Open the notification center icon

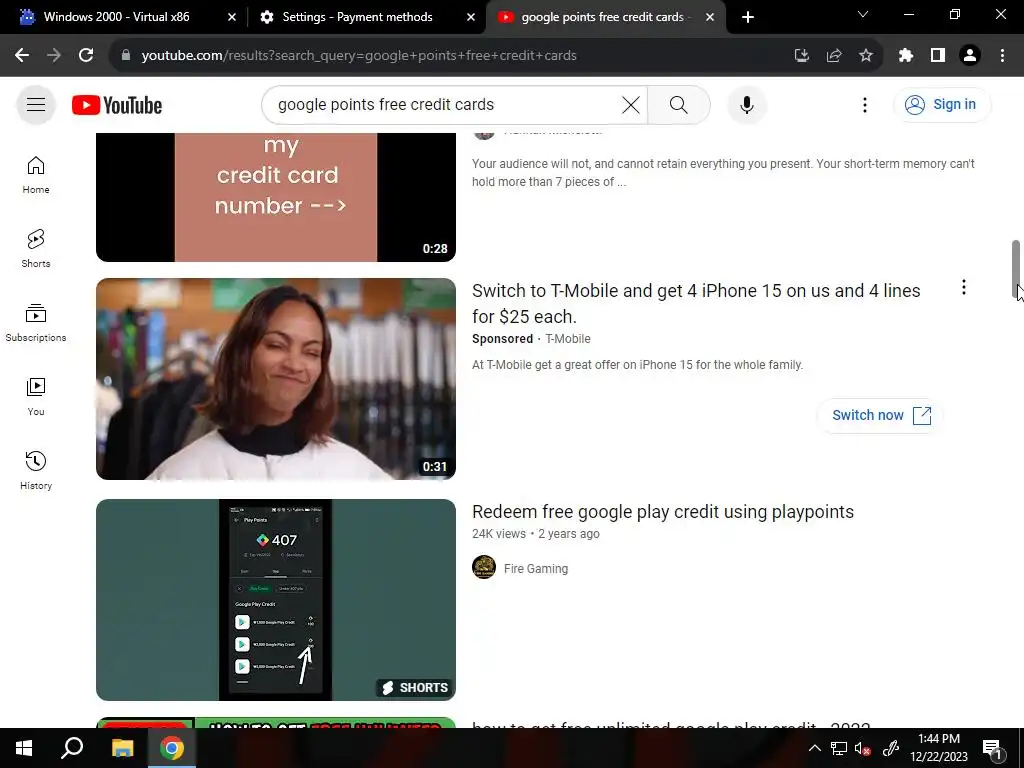click(992, 749)
